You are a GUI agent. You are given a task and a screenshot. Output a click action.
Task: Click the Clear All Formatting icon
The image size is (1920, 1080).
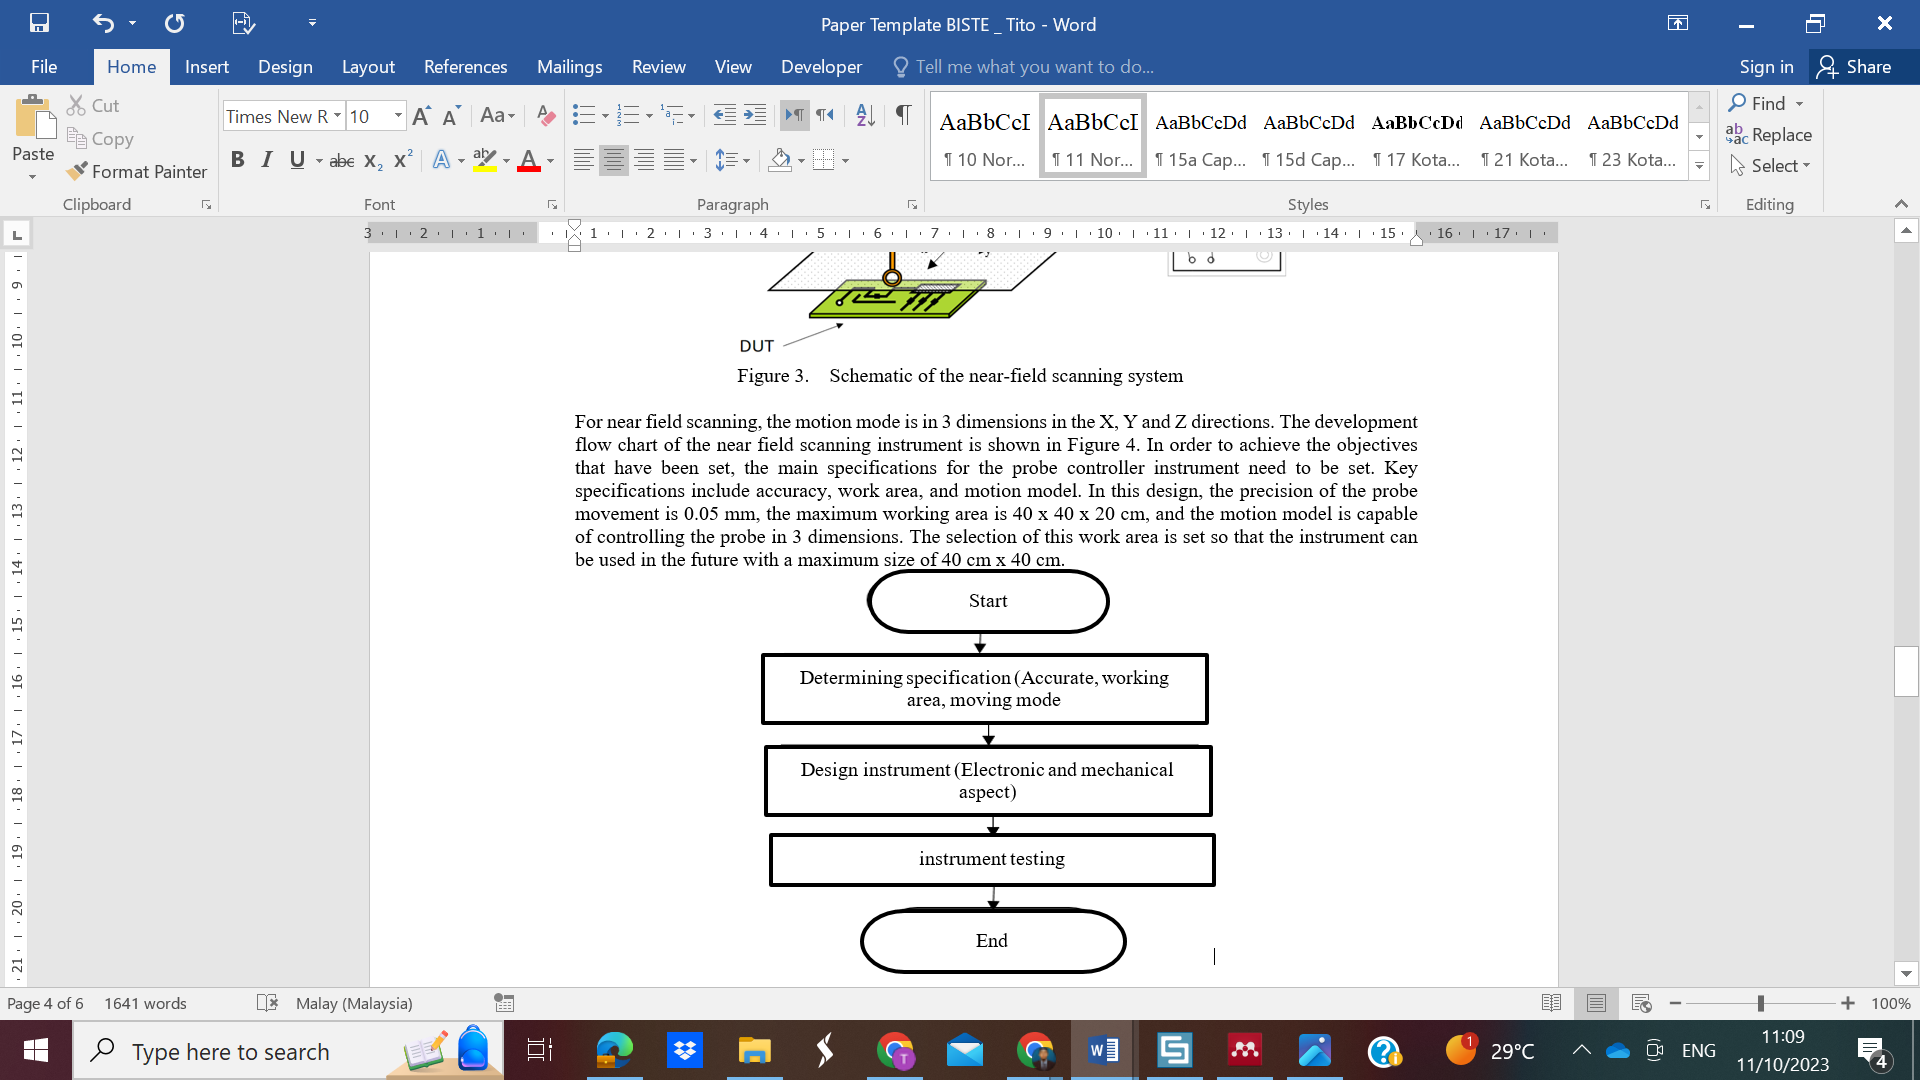[545, 116]
